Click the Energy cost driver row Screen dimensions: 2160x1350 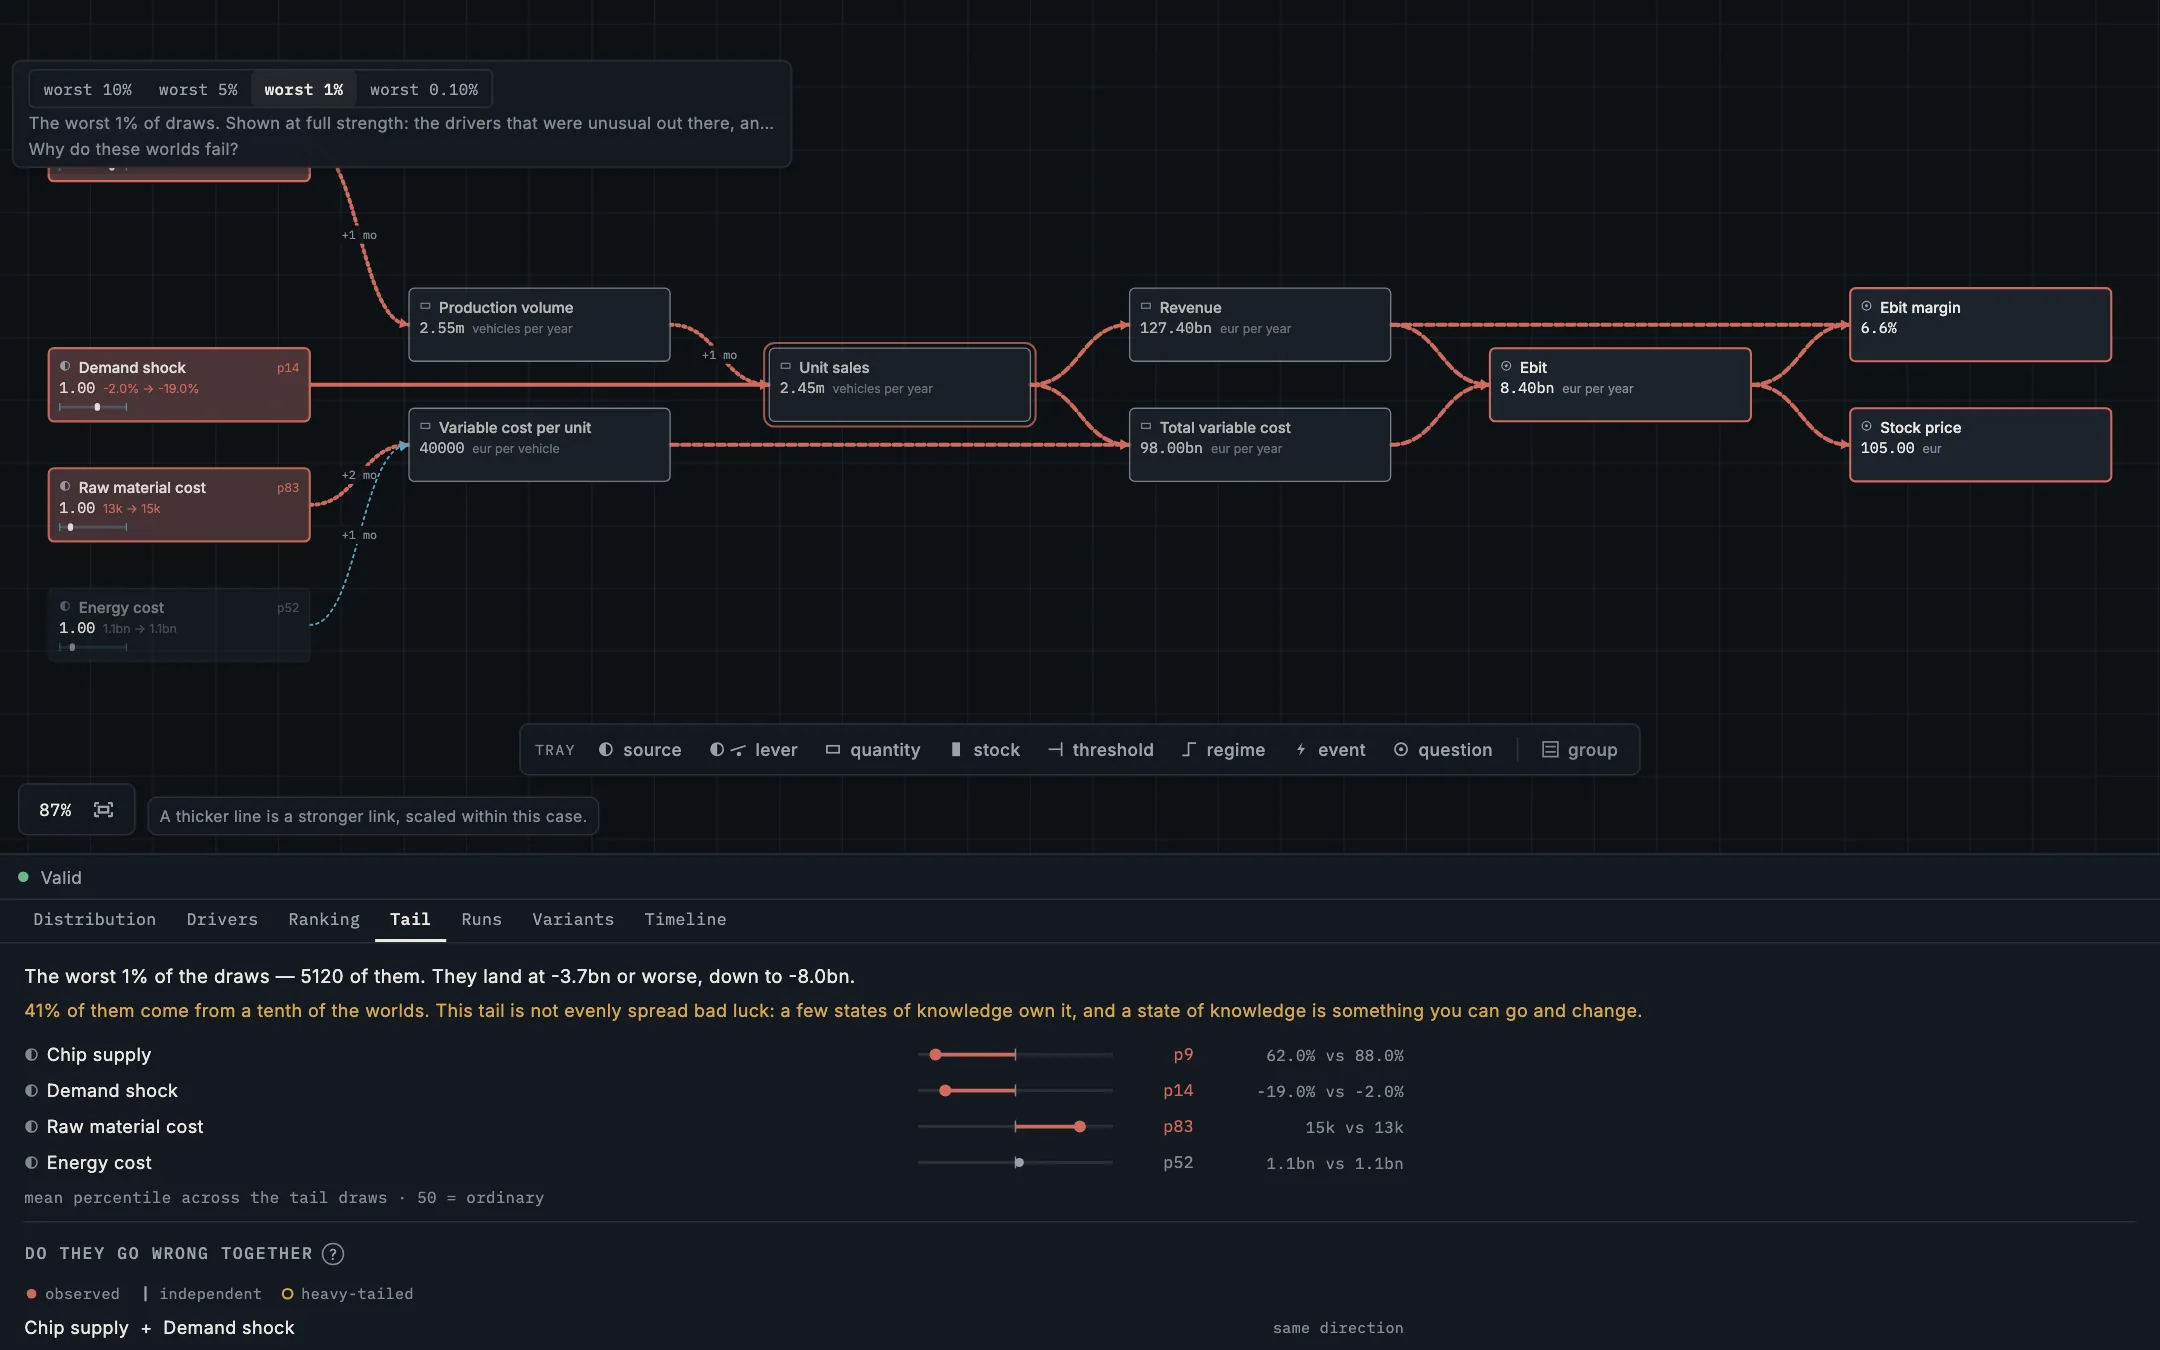click(714, 1163)
